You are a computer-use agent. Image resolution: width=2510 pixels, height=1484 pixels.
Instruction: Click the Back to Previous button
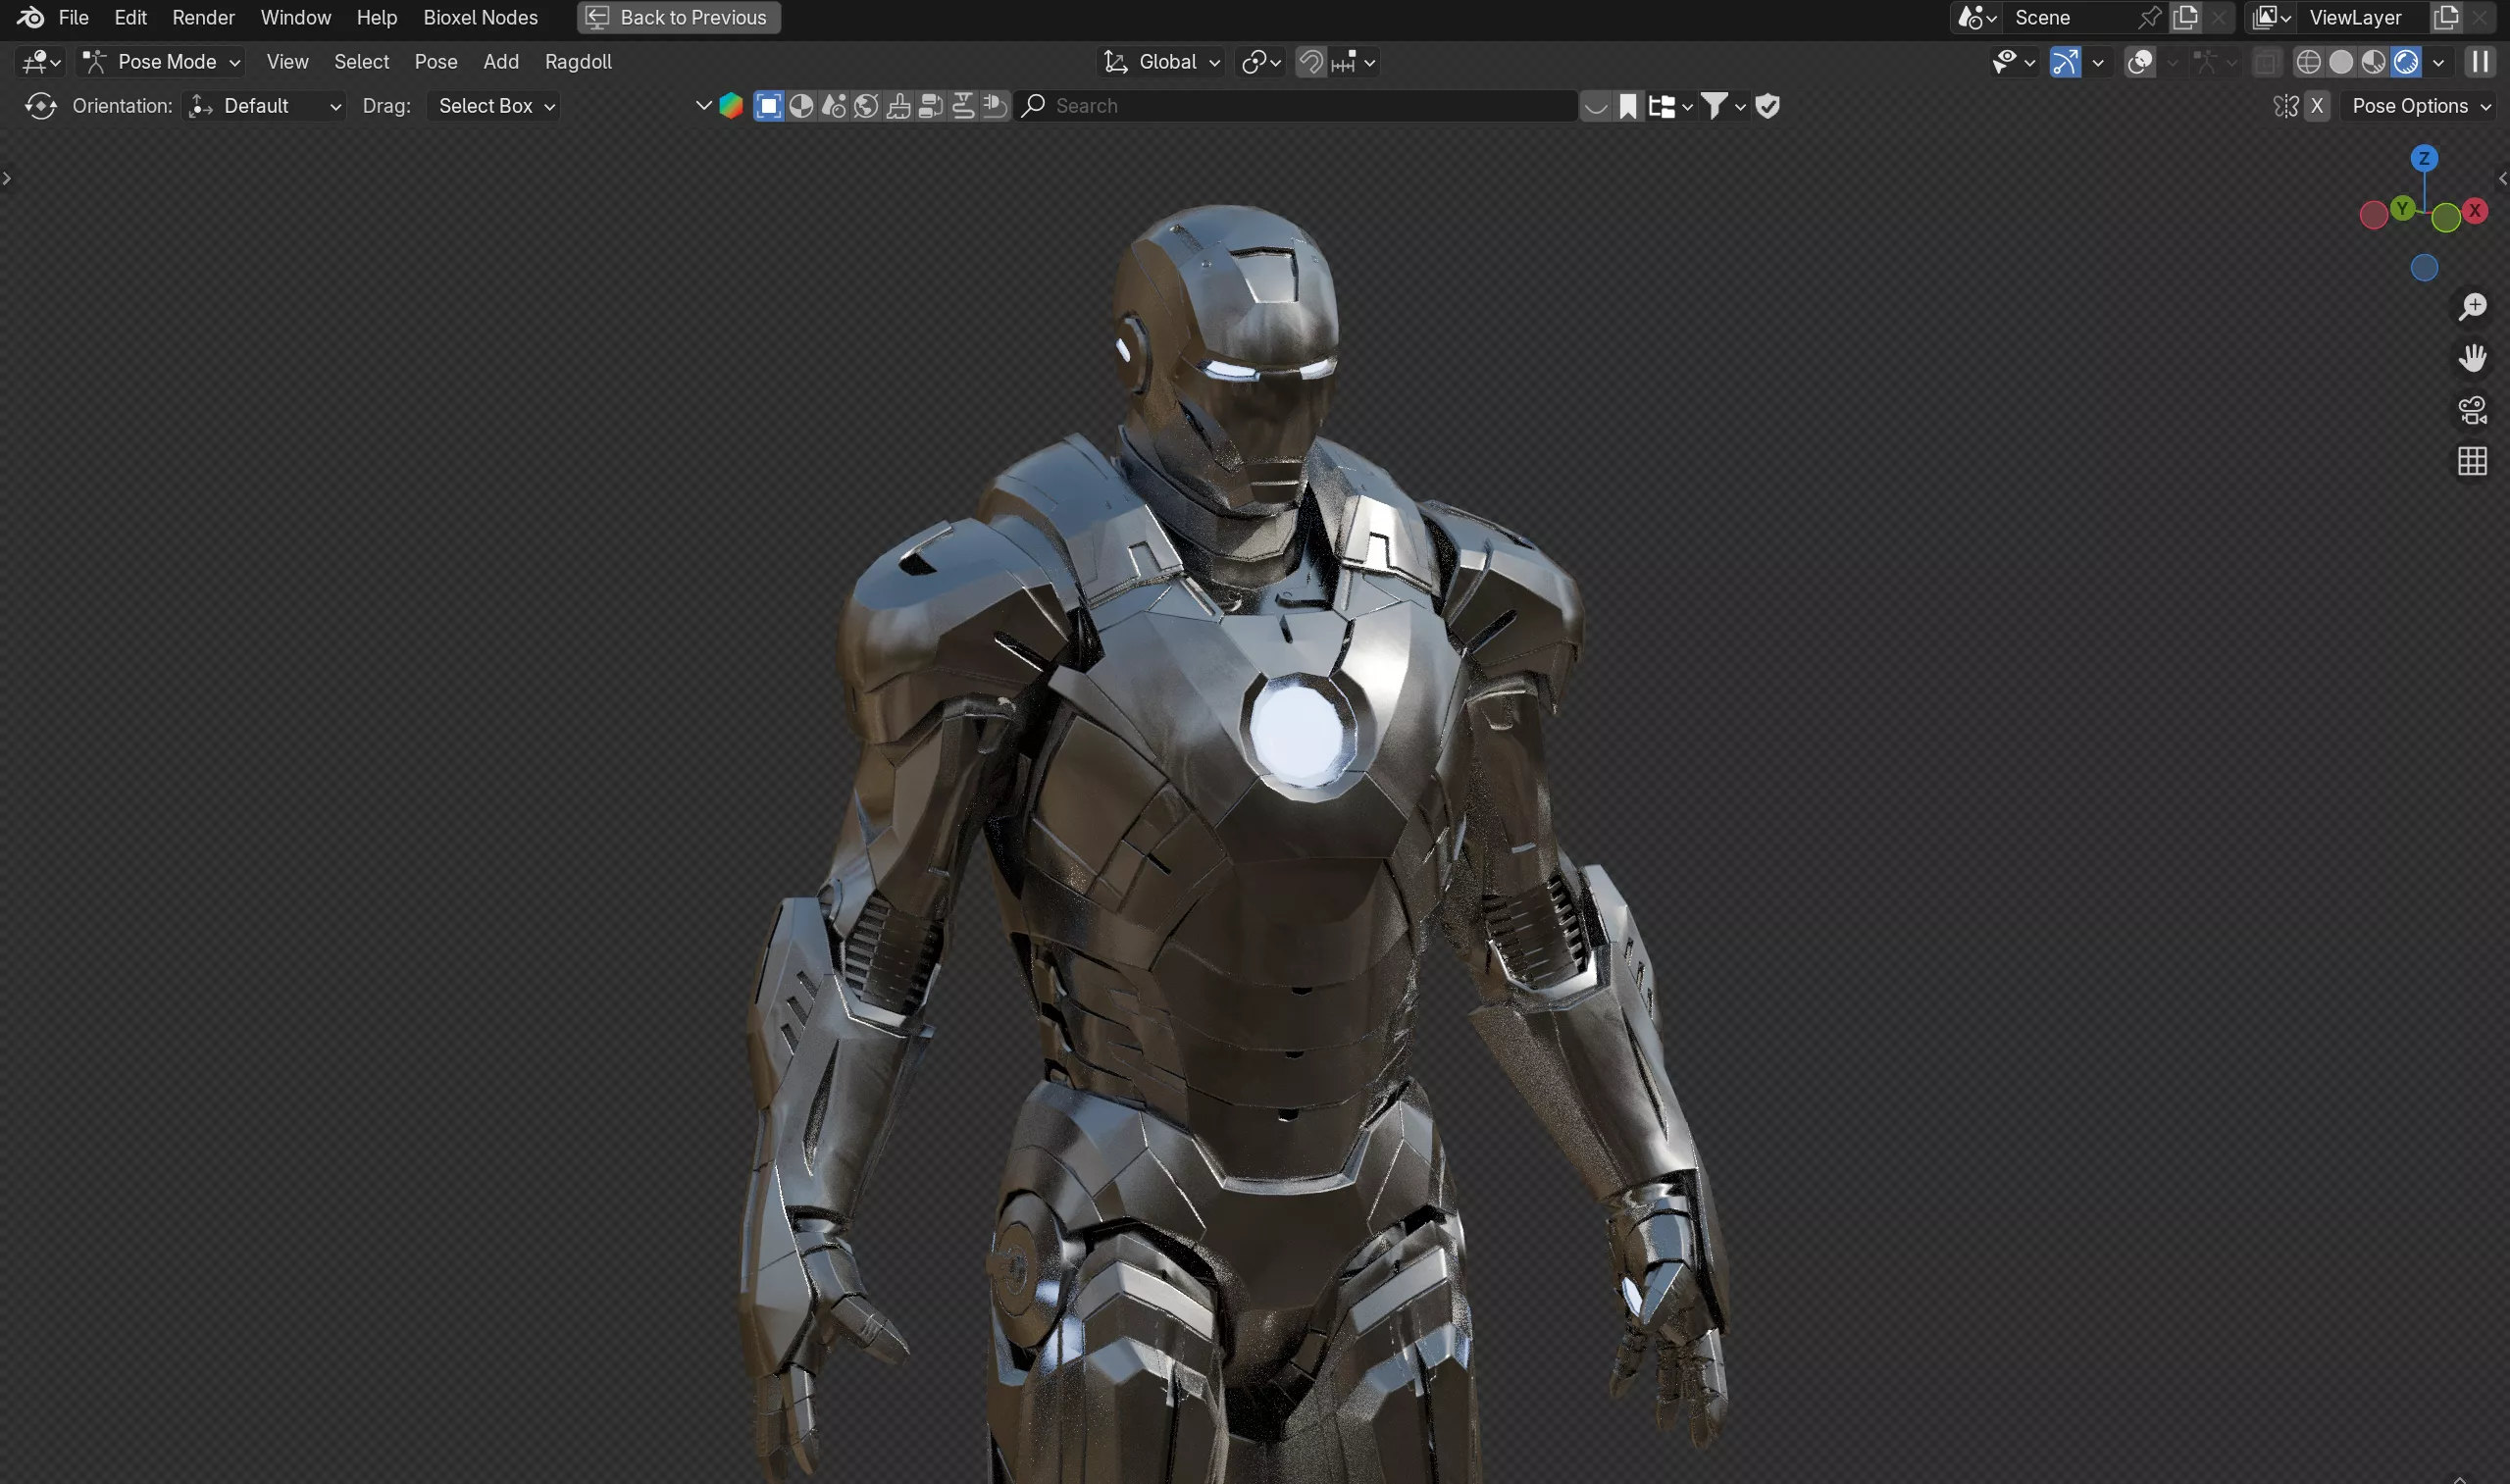pyautogui.click(x=678, y=17)
